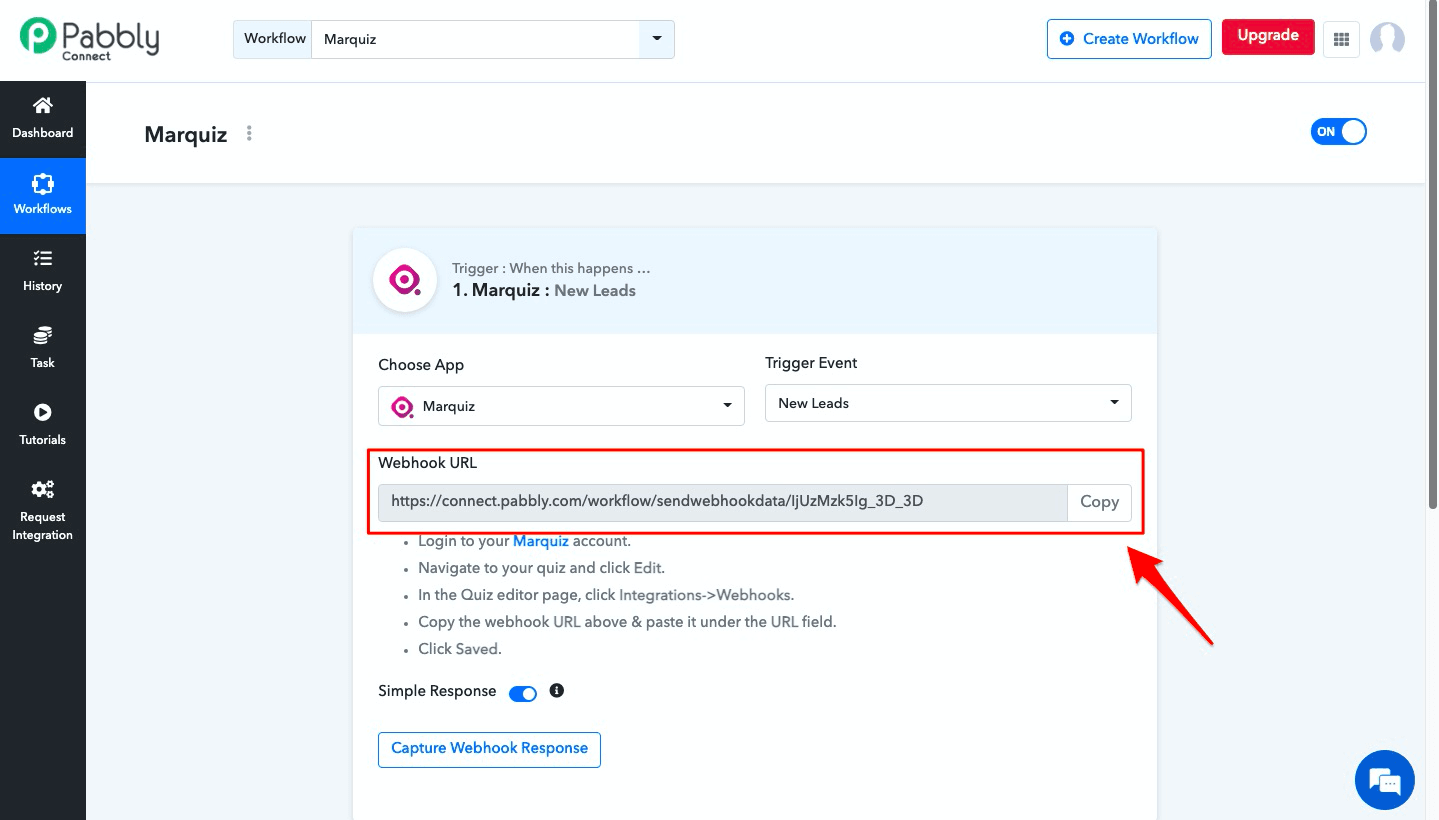Click the red Upgrade button
The height and width of the screenshot is (820, 1439).
point(1268,36)
